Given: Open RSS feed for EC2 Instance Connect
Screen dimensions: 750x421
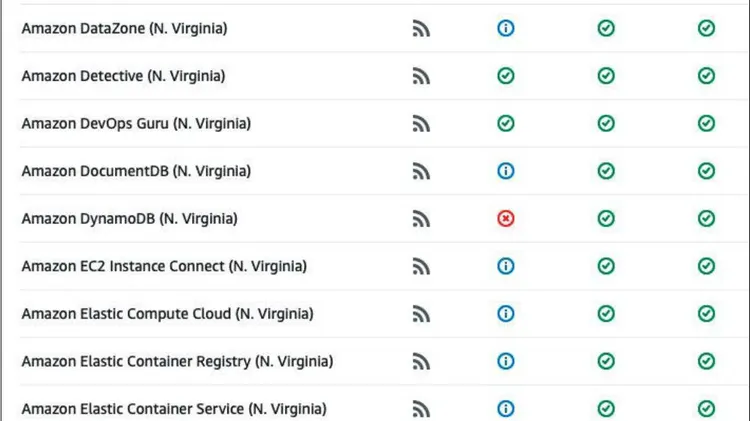Looking at the screenshot, I should [x=421, y=266].
